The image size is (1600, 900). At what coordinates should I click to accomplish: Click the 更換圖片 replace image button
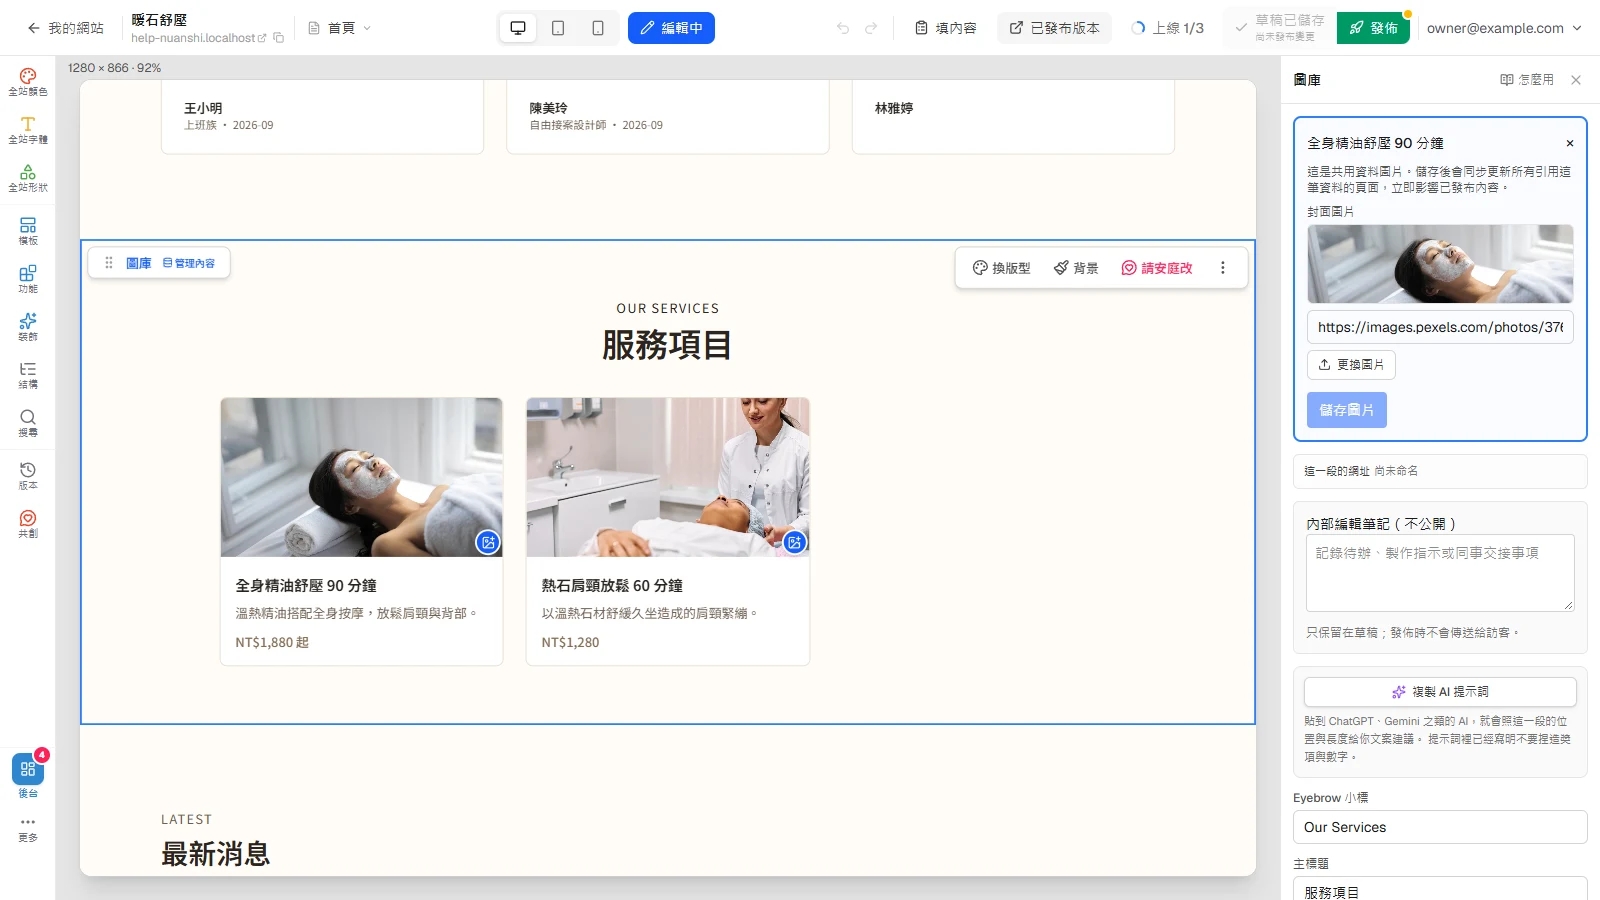click(1351, 365)
